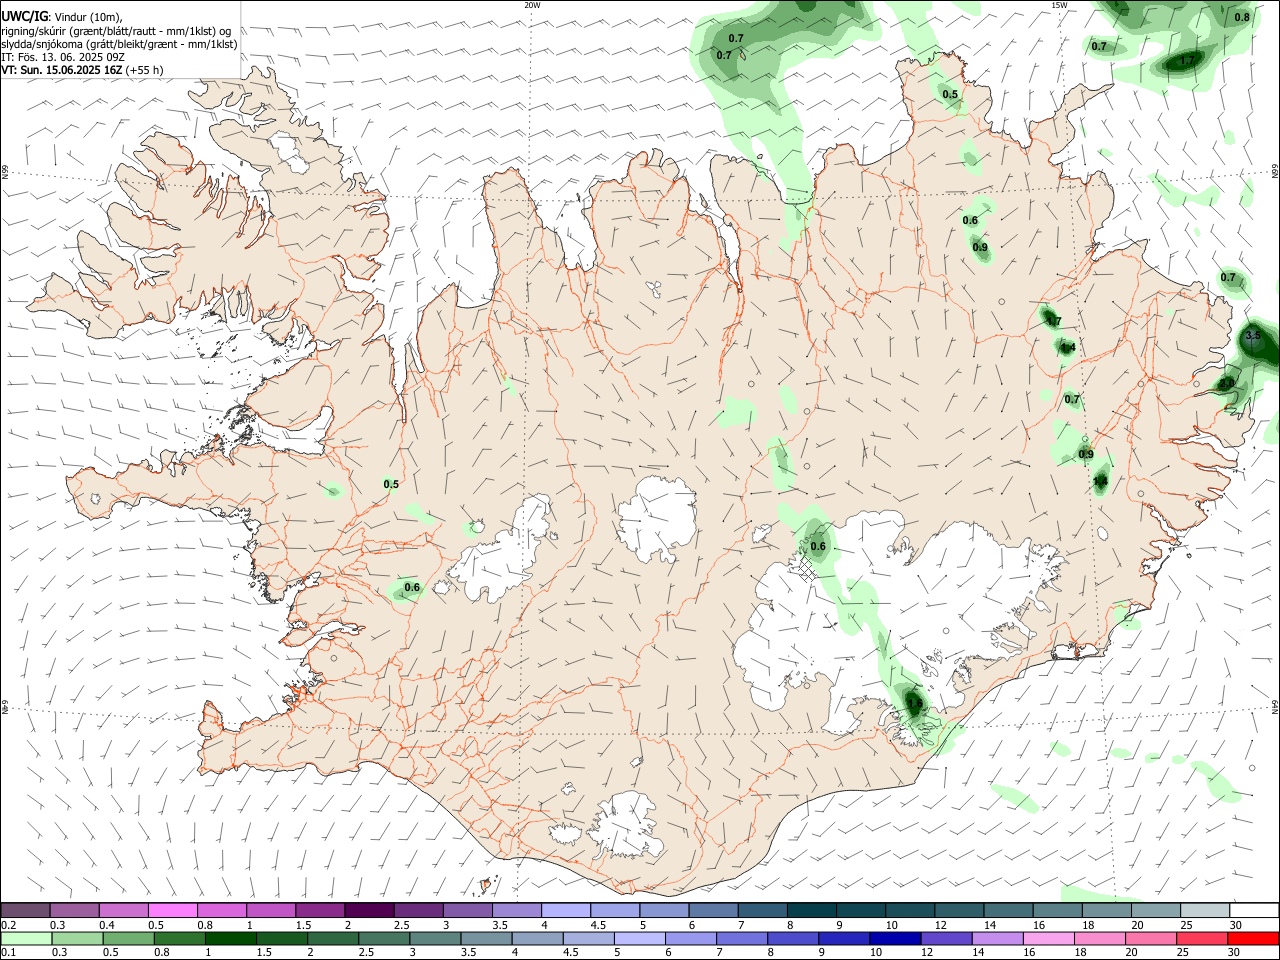Pick the darkest purple swatch between 2 and 2.5 in upper legend
Viewport: 1280px width, 960px height.
(369, 910)
